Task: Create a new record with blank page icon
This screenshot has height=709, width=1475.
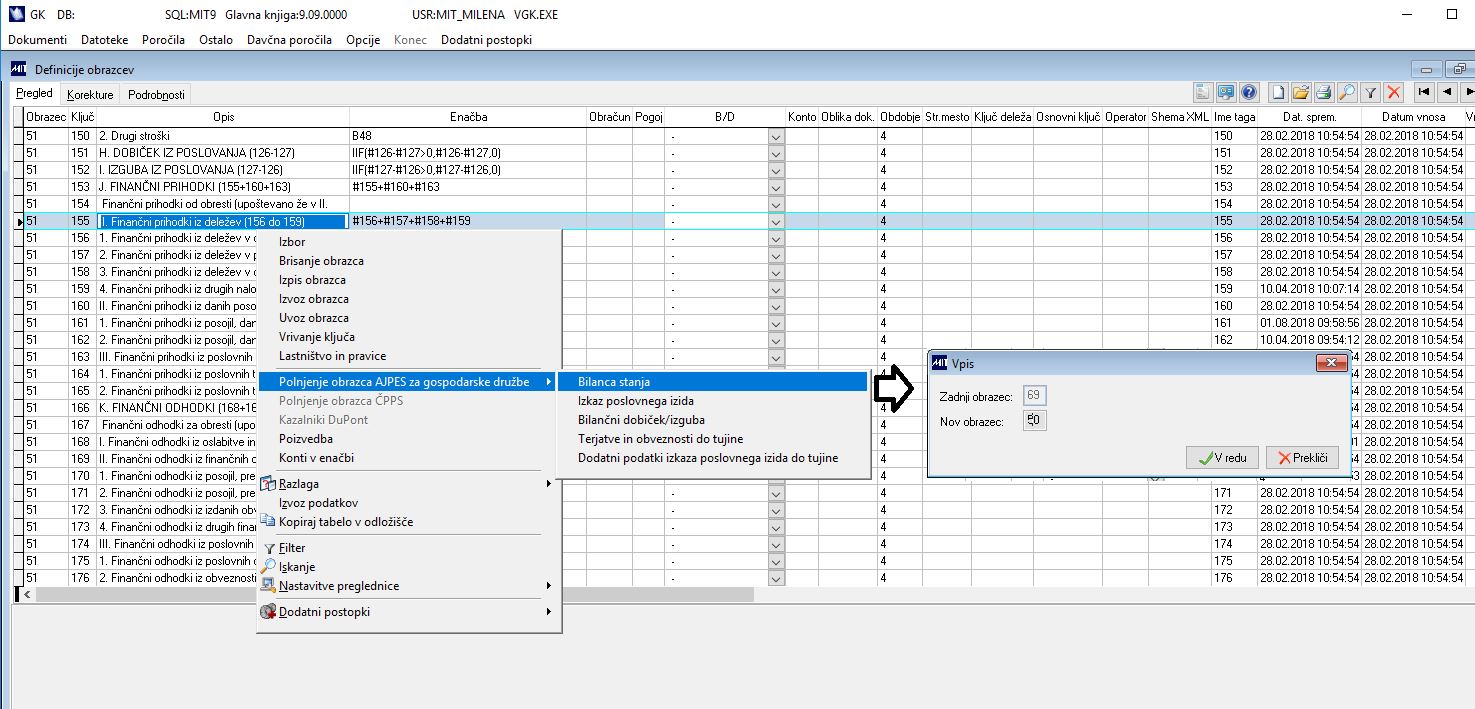Action: point(1278,92)
